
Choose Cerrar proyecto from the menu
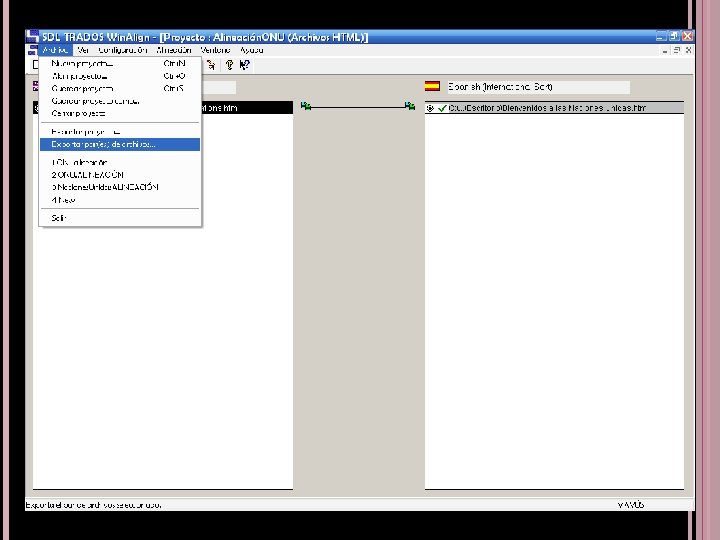tap(120, 113)
